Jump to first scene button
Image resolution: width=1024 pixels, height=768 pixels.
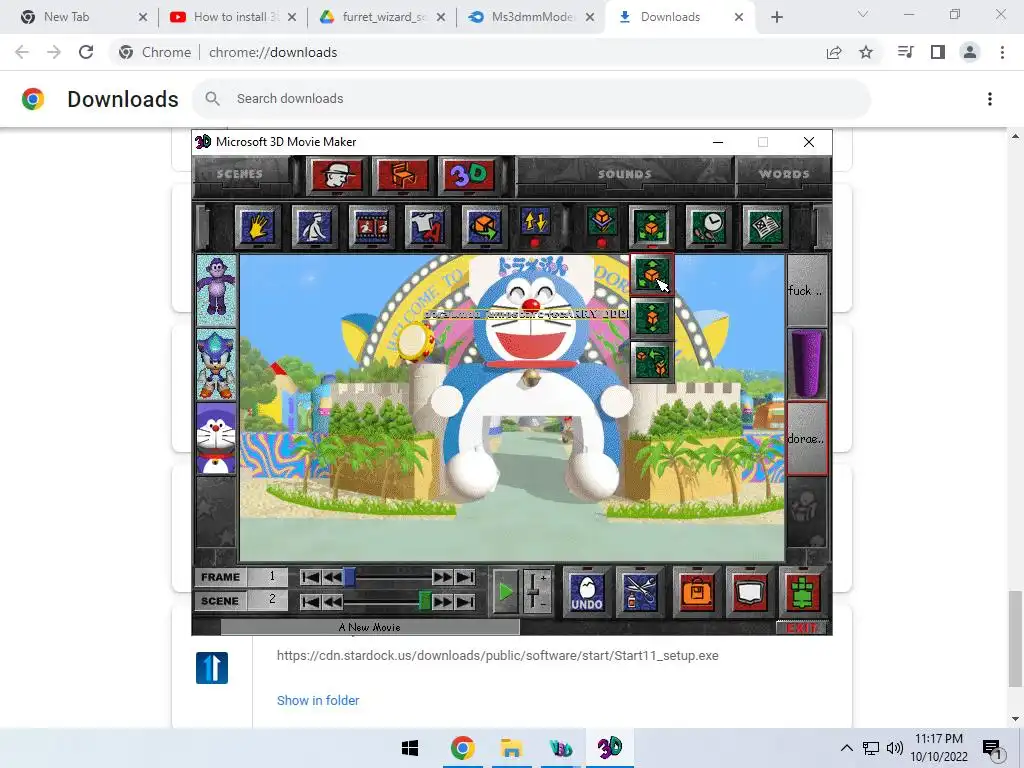(310, 601)
